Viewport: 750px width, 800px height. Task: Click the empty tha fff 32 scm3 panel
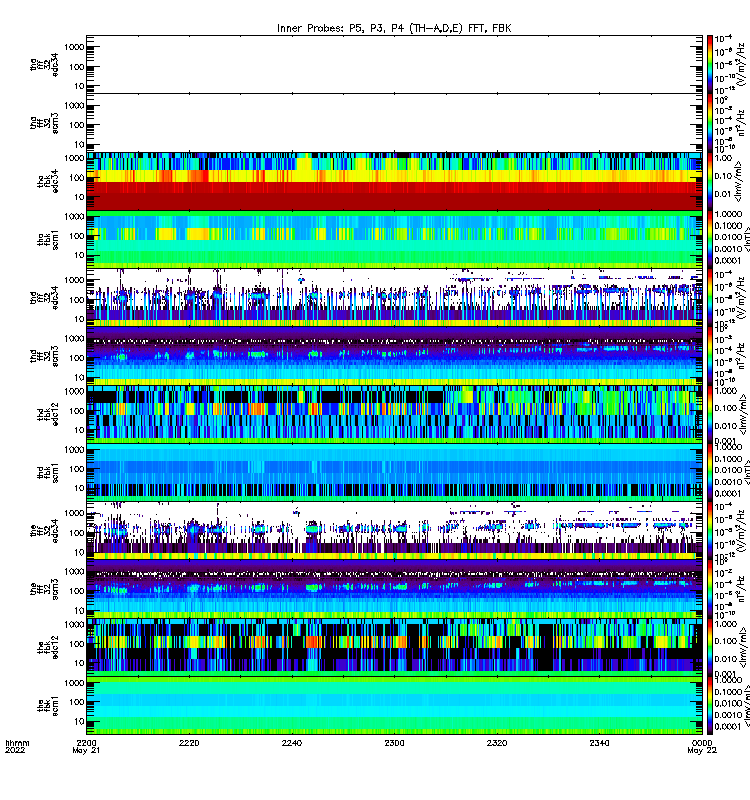click(x=394, y=122)
